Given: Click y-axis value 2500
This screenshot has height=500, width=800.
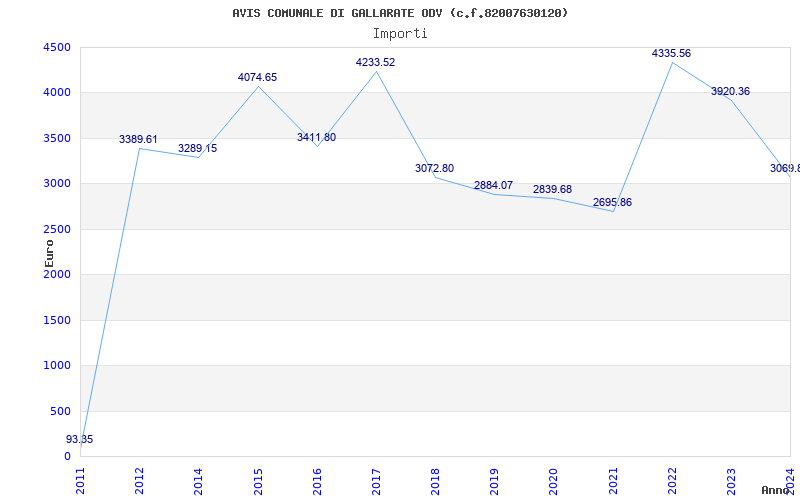Looking at the screenshot, I should [57, 230].
